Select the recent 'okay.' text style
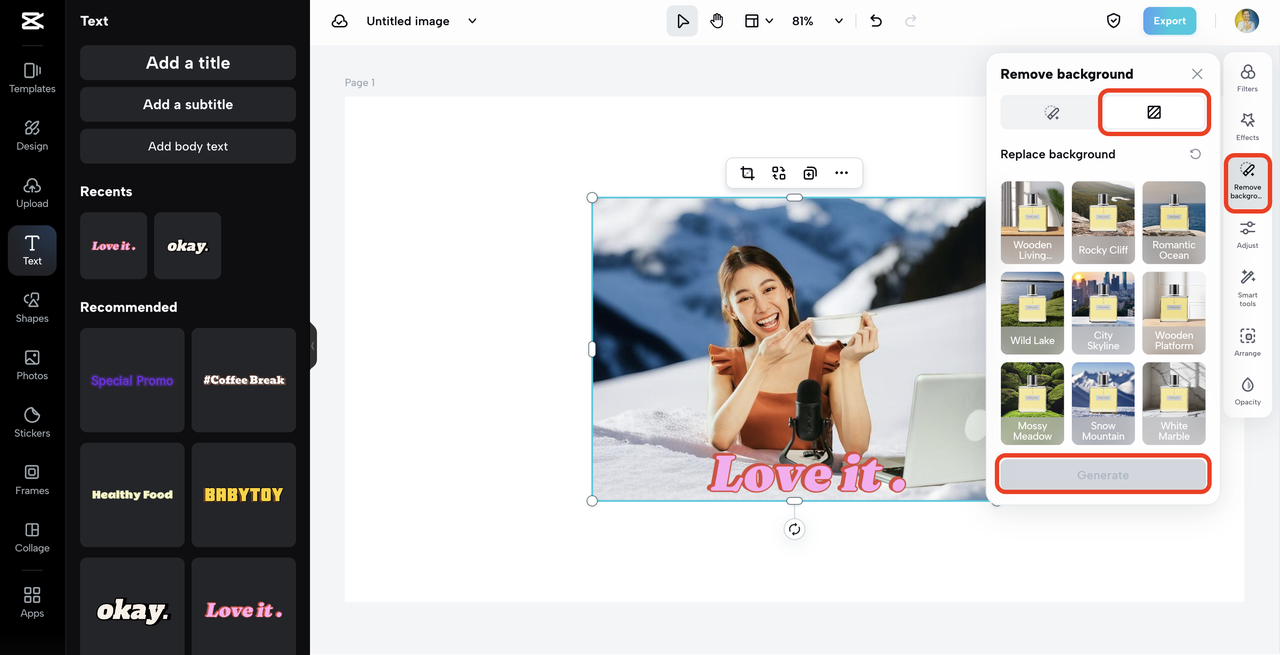Viewport: 1280px width, 655px height. tap(188, 245)
